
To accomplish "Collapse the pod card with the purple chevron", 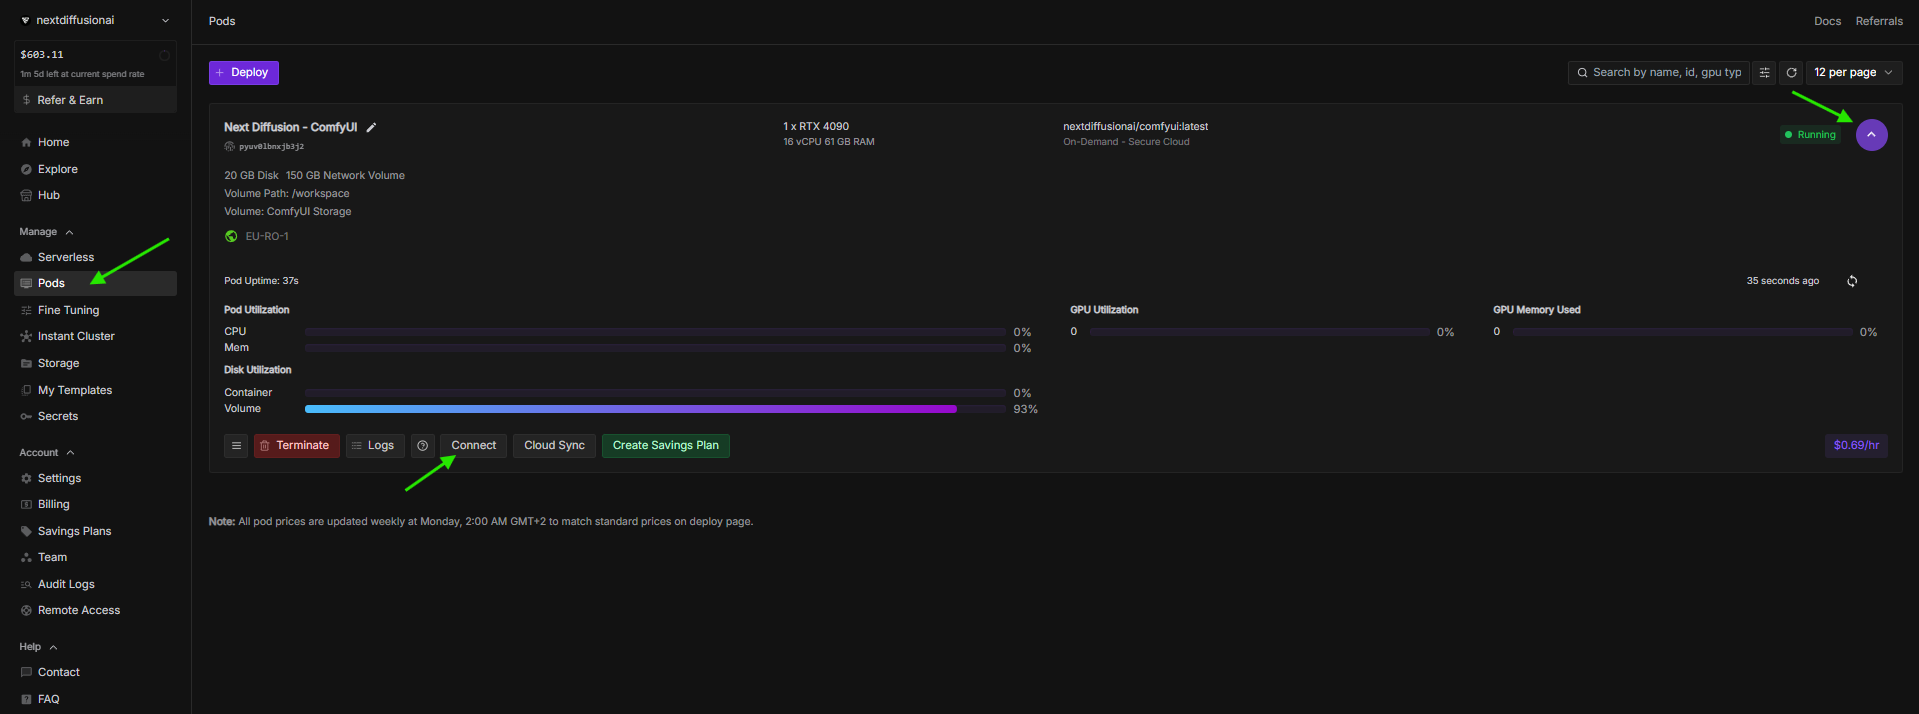I will (x=1871, y=135).
